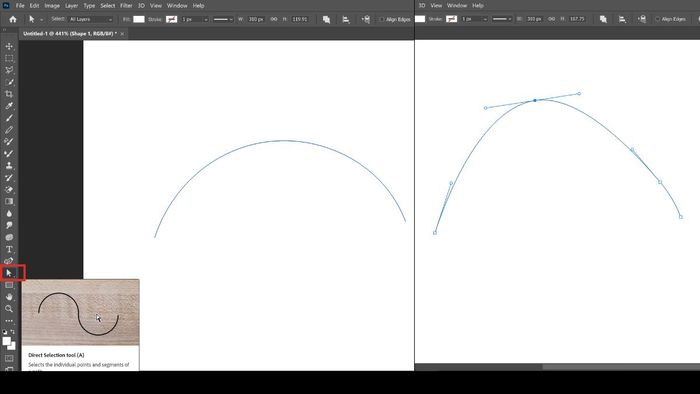Viewport: 700px width, 394px height.
Task: Click the width field in Untitled-1 window
Action: [256, 19]
